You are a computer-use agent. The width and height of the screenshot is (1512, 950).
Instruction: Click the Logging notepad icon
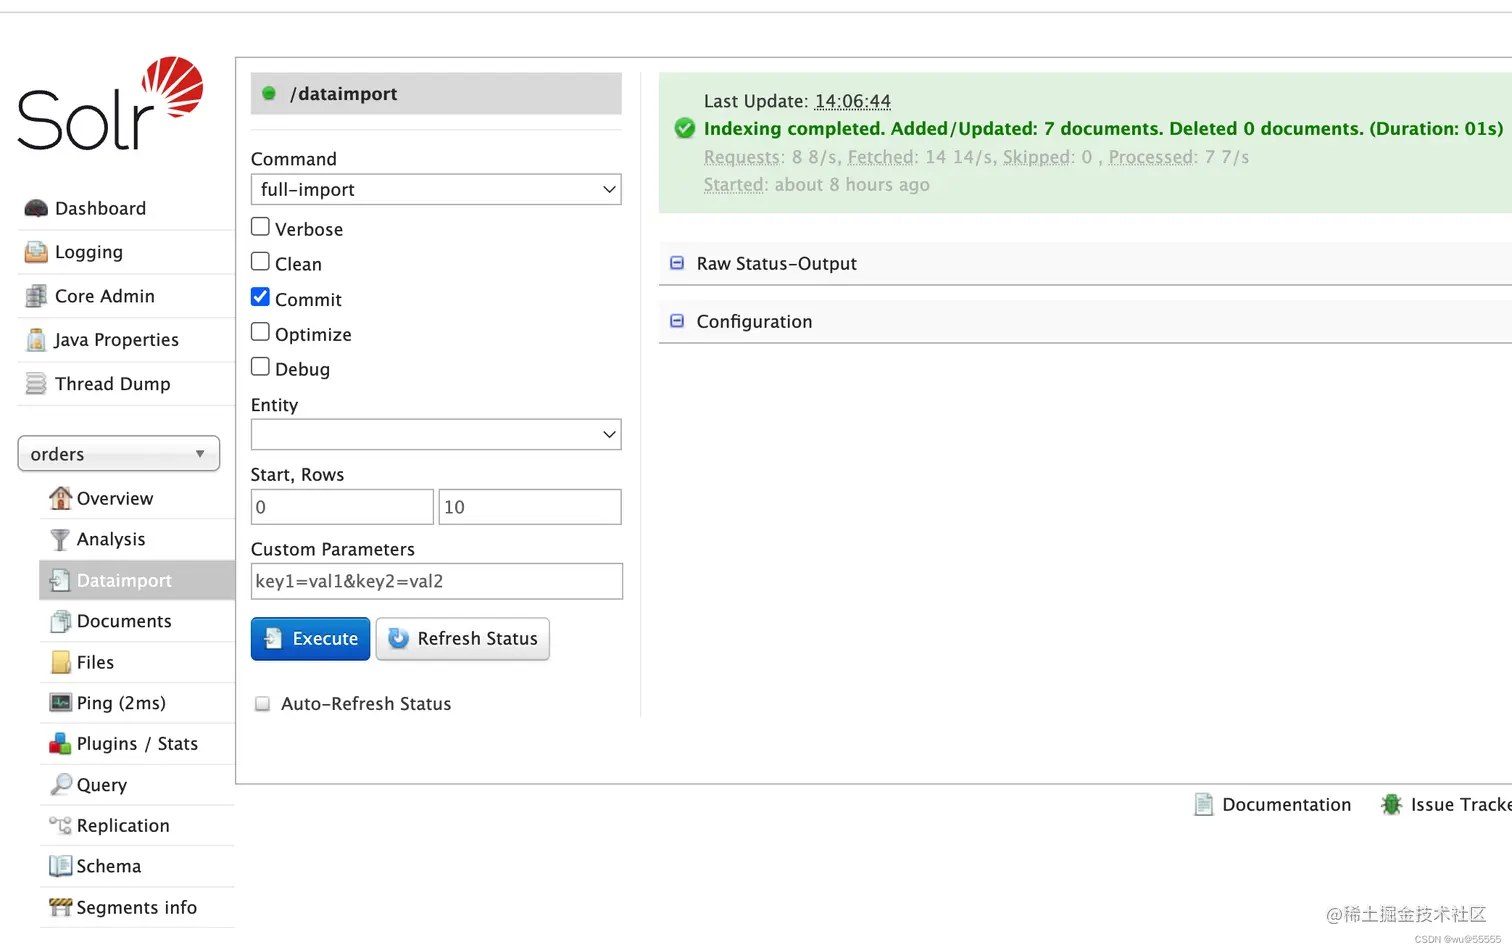pyautogui.click(x=36, y=252)
